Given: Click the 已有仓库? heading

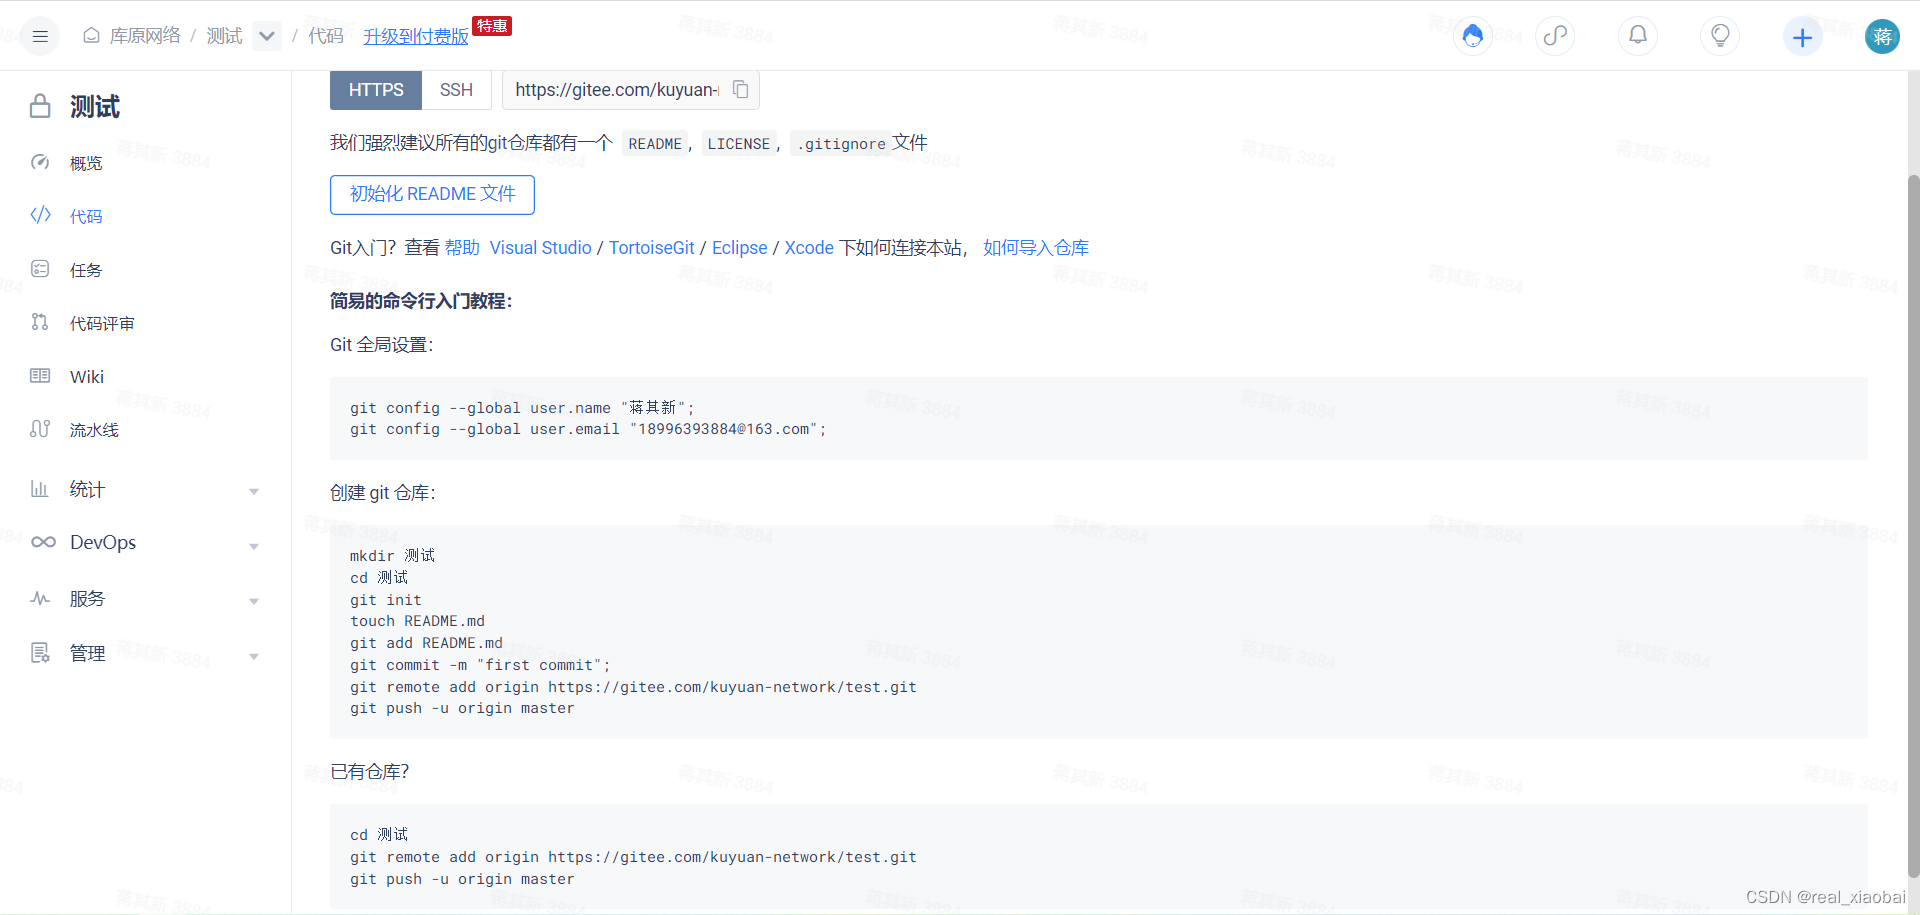Looking at the screenshot, I should 369,772.
